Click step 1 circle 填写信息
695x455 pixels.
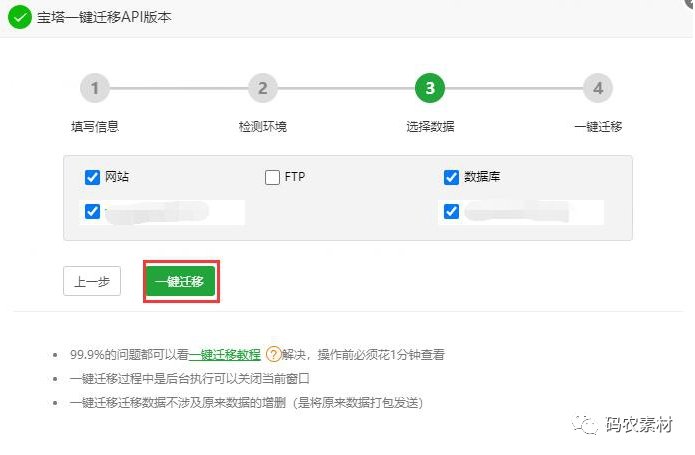94,88
